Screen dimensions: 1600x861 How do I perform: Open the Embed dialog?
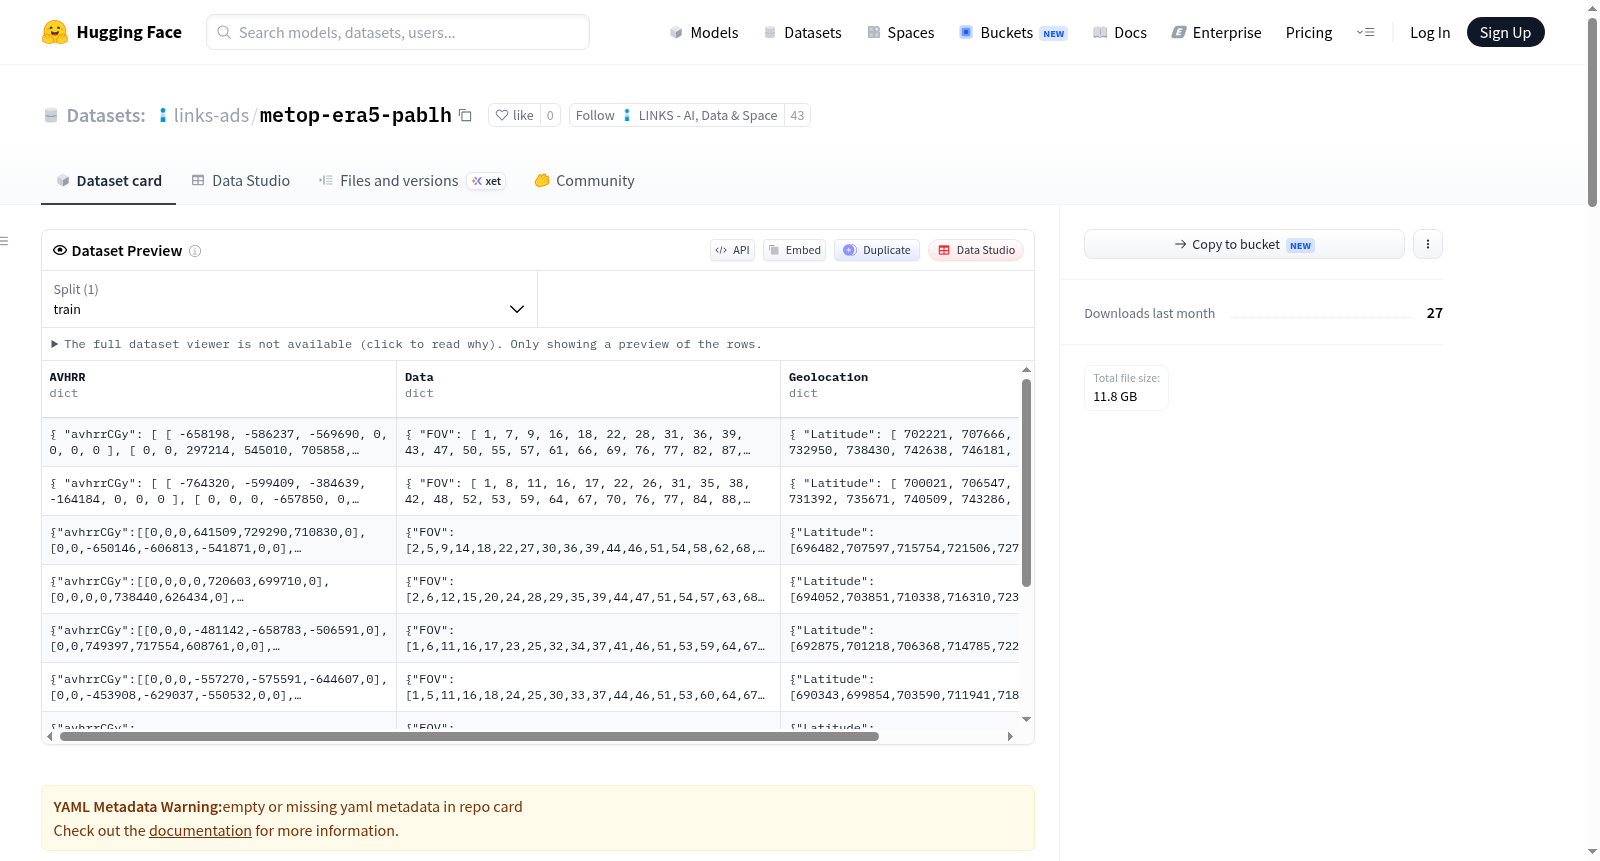coord(795,250)
